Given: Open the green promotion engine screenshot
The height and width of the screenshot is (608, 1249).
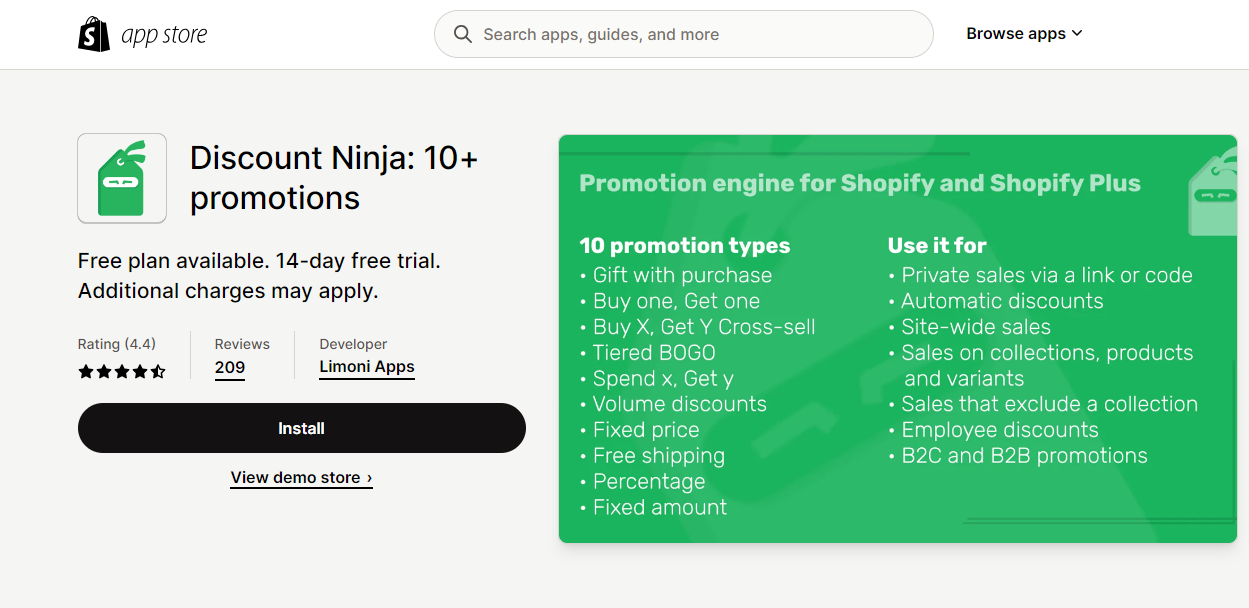Looking at the screenshot, I should coord(898,339).
